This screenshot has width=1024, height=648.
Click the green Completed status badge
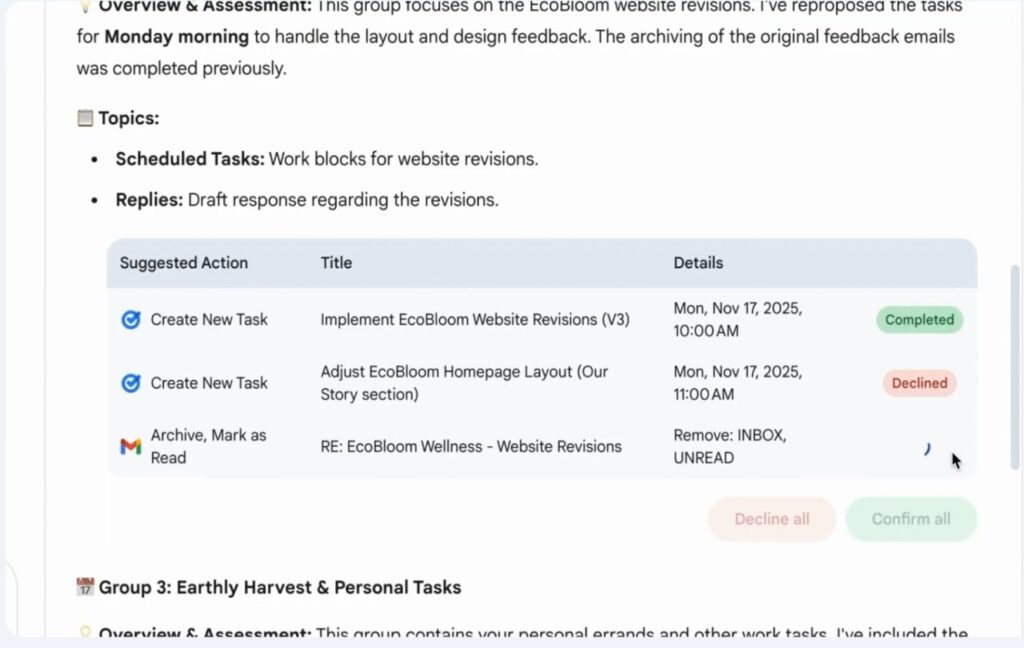919,320
